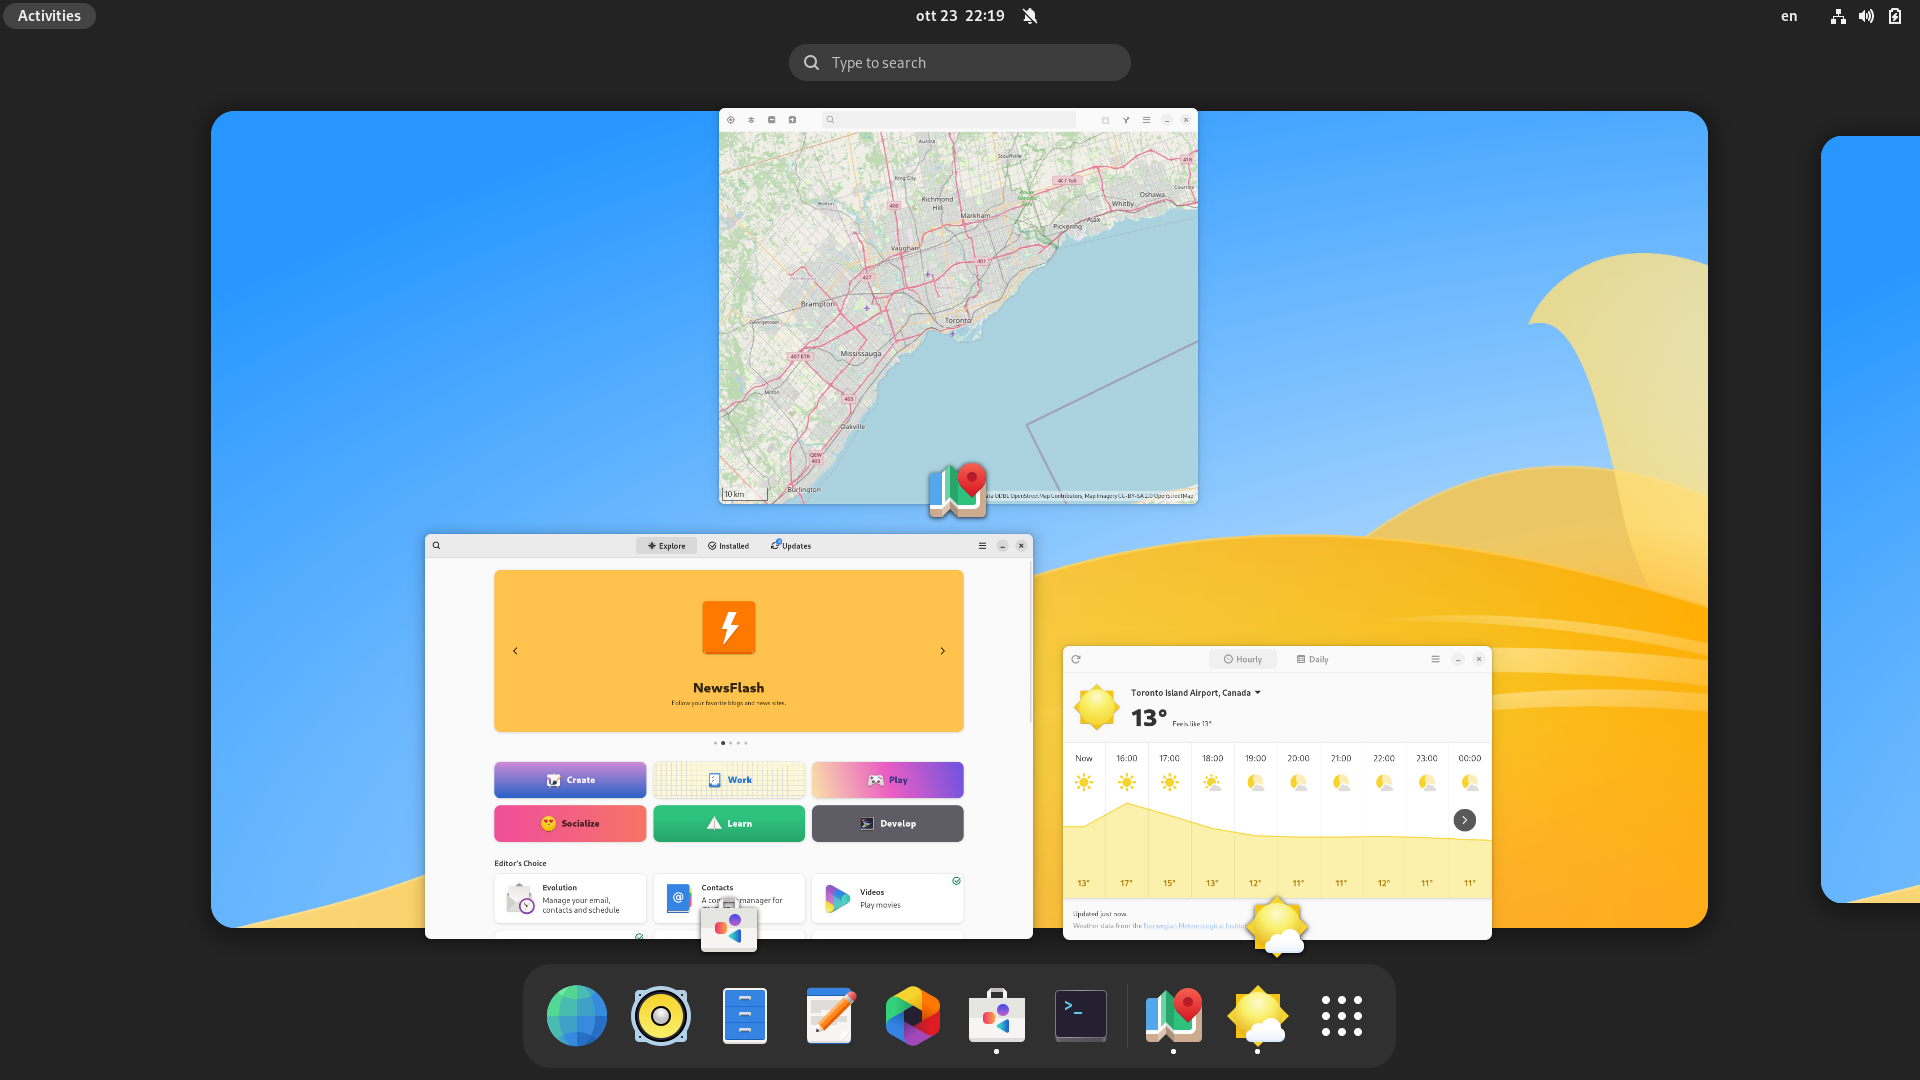Screen dimensions: 1920x1080
Task: Click the volume speaker icon in top bar
Action: point(1866,16)
